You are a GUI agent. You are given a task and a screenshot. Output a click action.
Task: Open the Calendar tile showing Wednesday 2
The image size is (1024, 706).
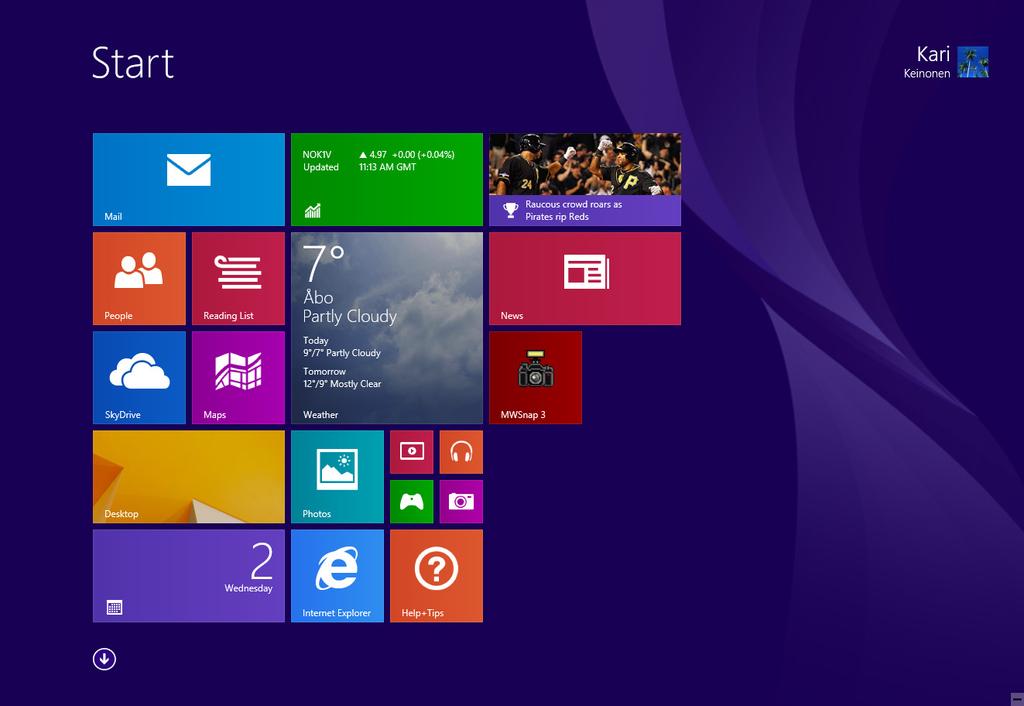189,576
